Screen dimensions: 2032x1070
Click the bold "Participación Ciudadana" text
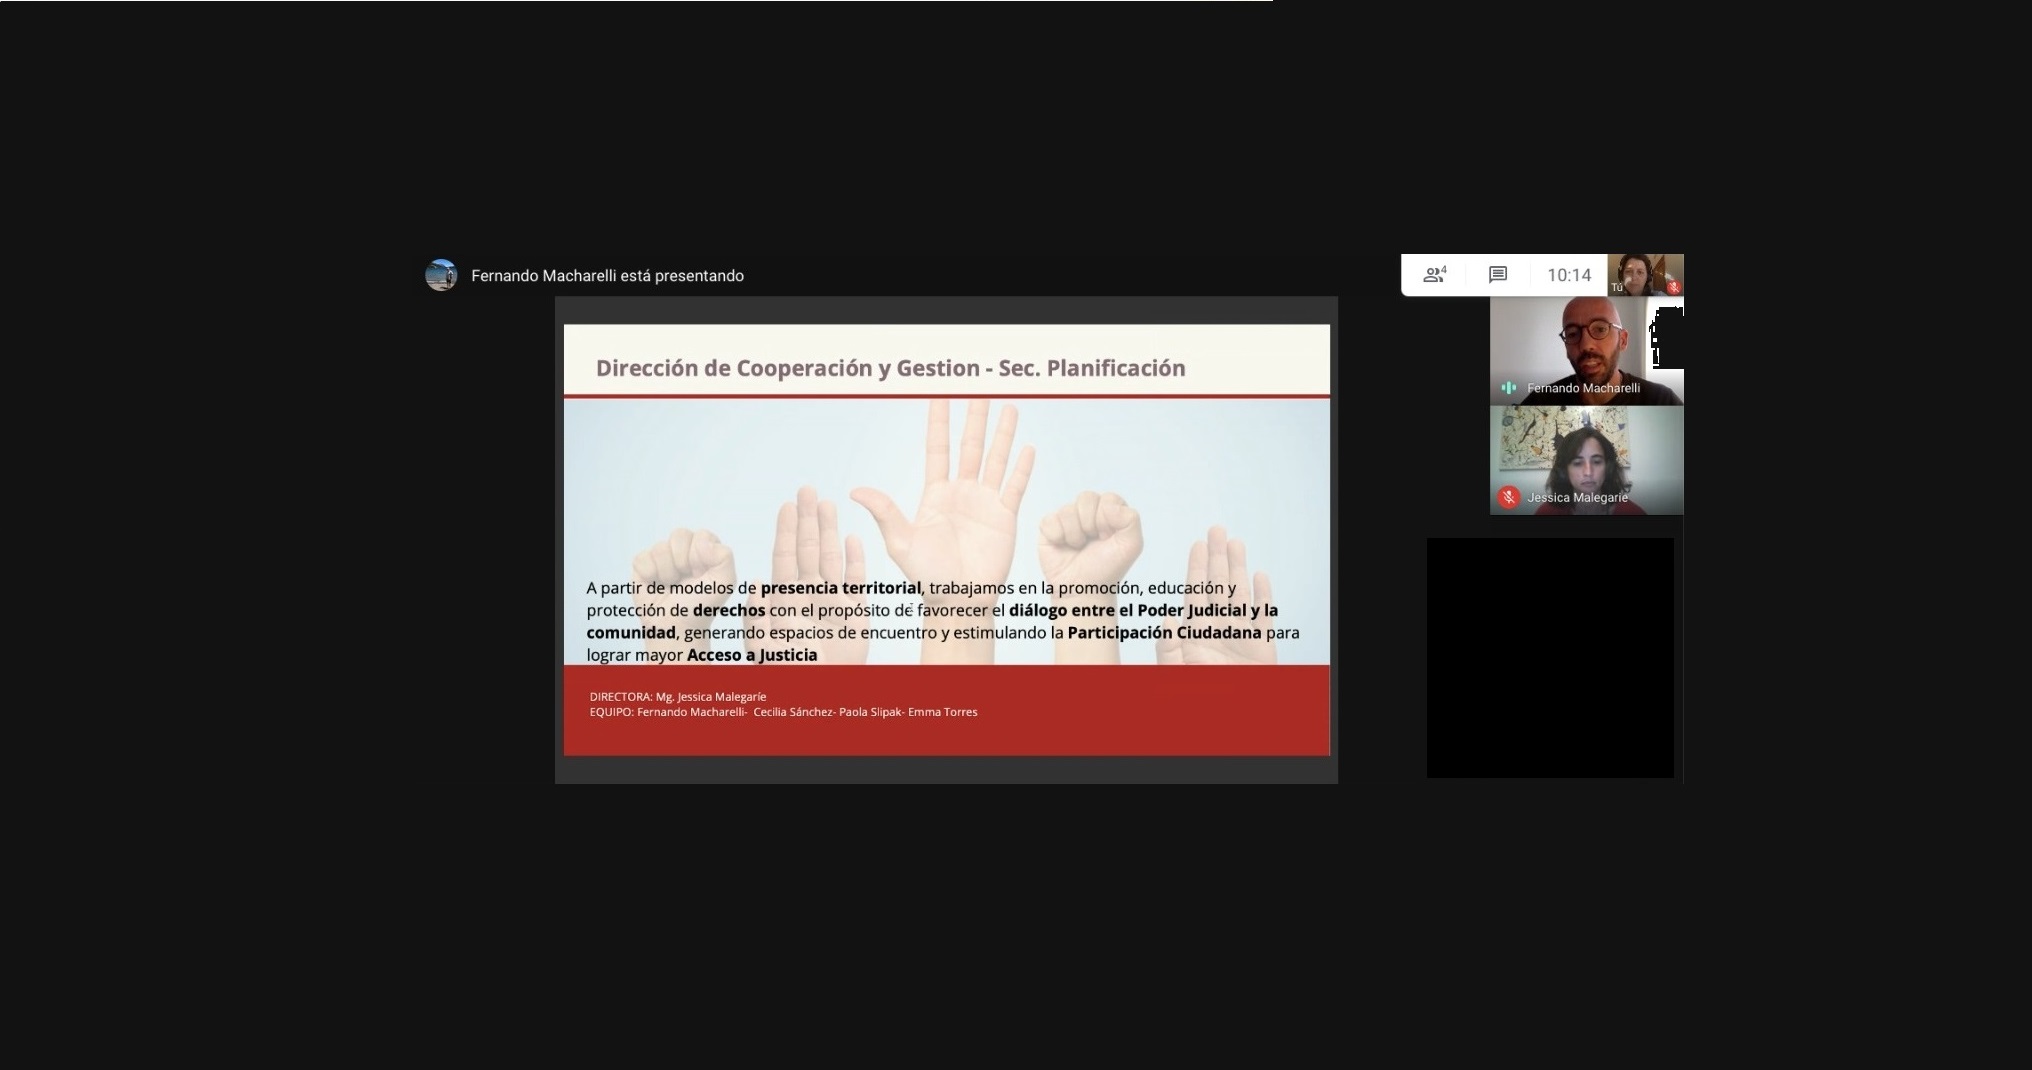pyautogui.click(x=1164, y=633)
